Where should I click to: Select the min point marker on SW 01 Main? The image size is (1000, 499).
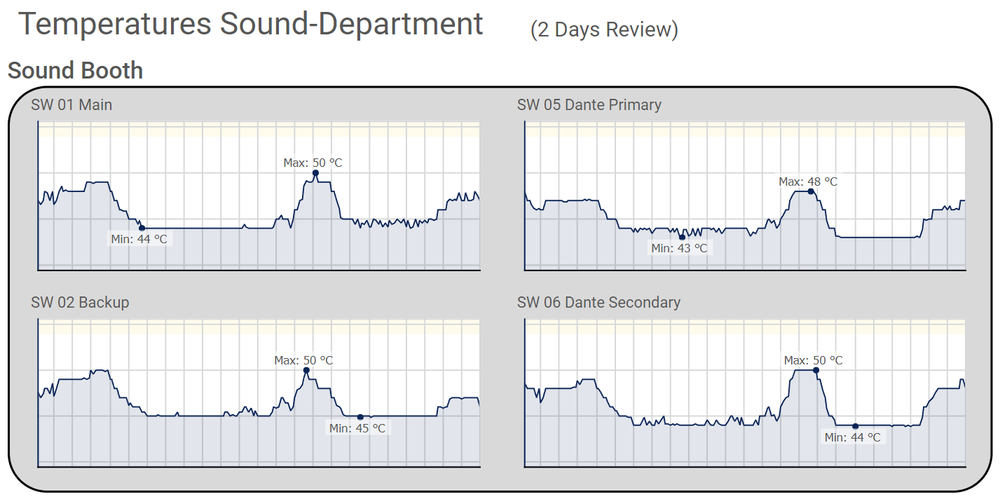(x=142, y=228)
